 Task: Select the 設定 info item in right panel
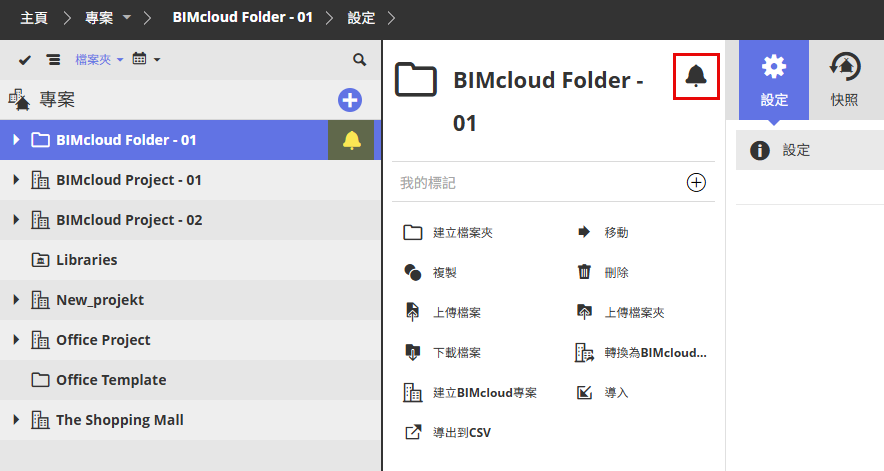click(x=810, y=150)
